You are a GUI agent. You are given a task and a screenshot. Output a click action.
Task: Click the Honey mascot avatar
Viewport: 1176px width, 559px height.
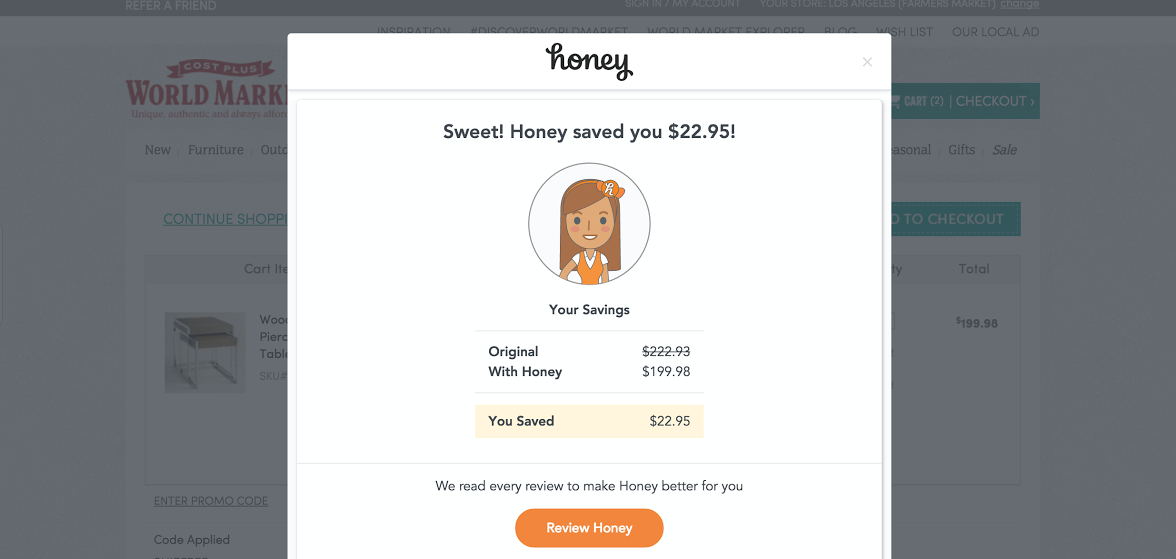[589, 224]
